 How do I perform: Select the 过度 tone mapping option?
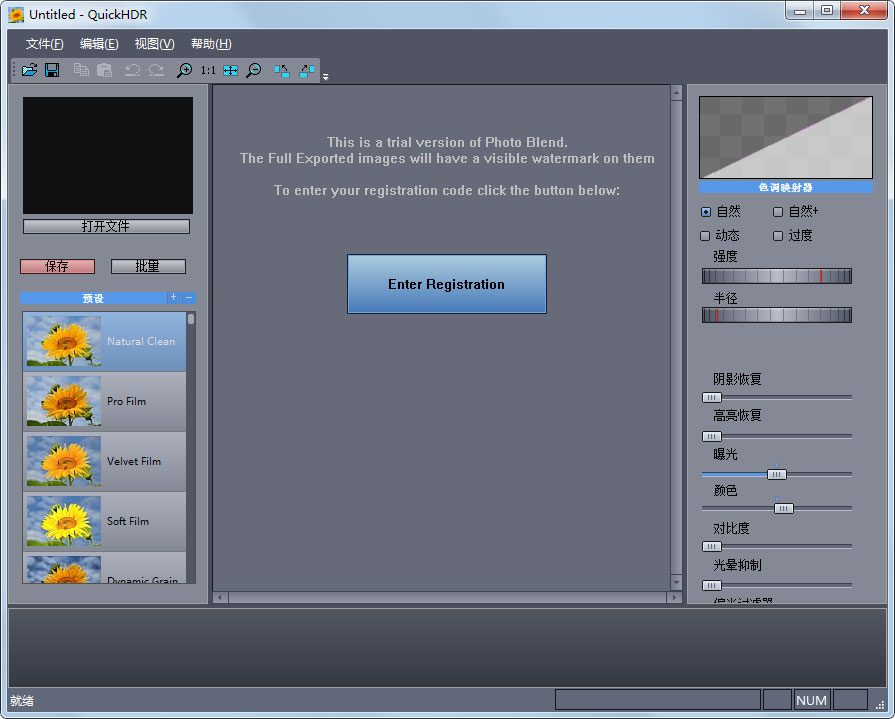(792, 236)
